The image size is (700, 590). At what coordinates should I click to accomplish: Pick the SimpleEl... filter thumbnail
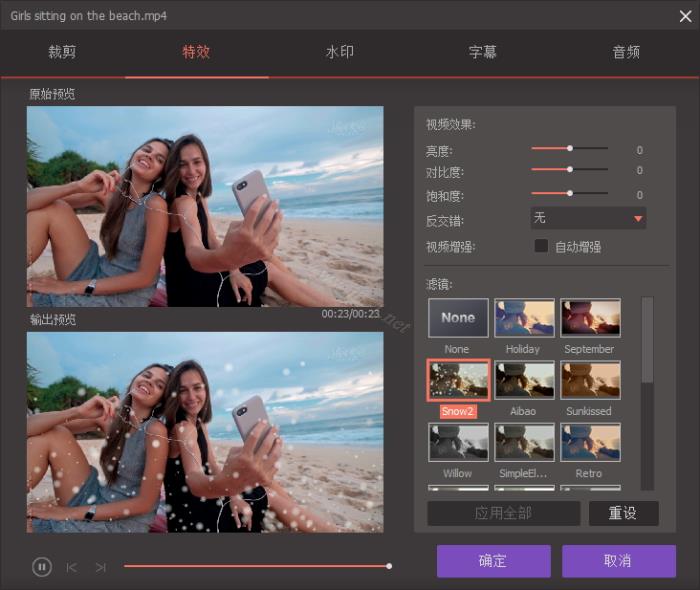pos(524,442)
